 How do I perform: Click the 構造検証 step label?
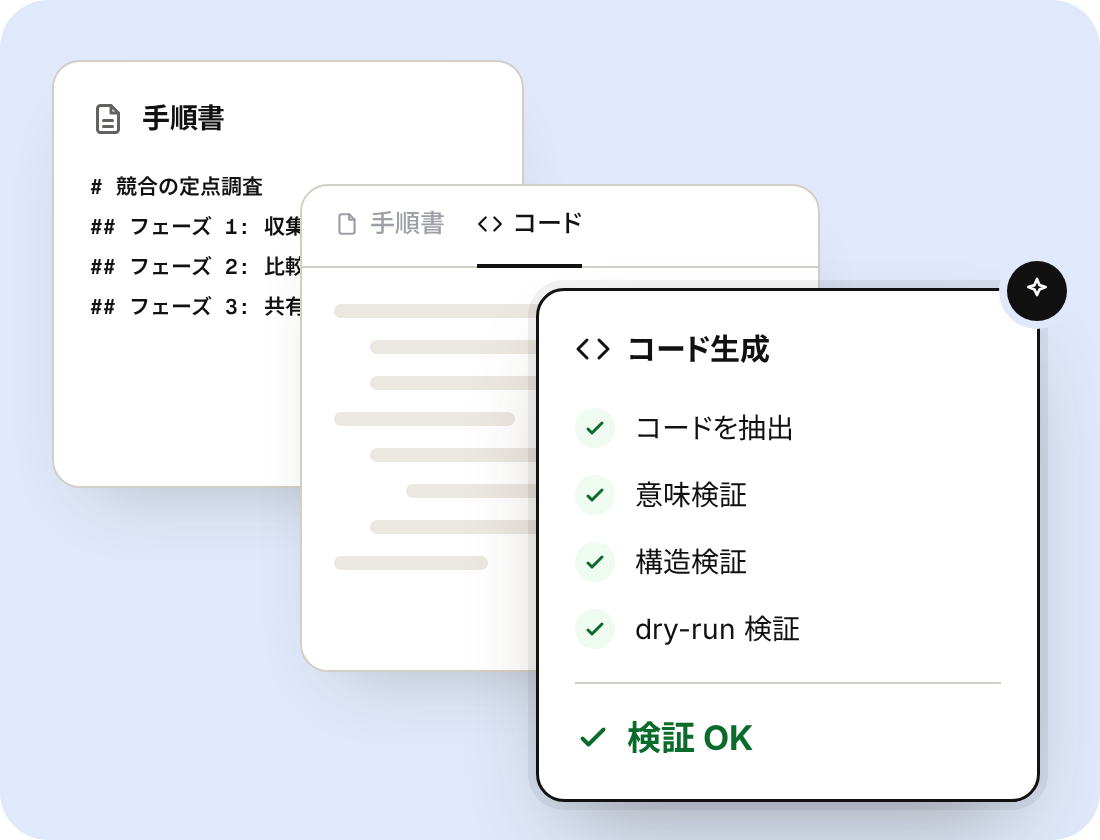point(691,561)
